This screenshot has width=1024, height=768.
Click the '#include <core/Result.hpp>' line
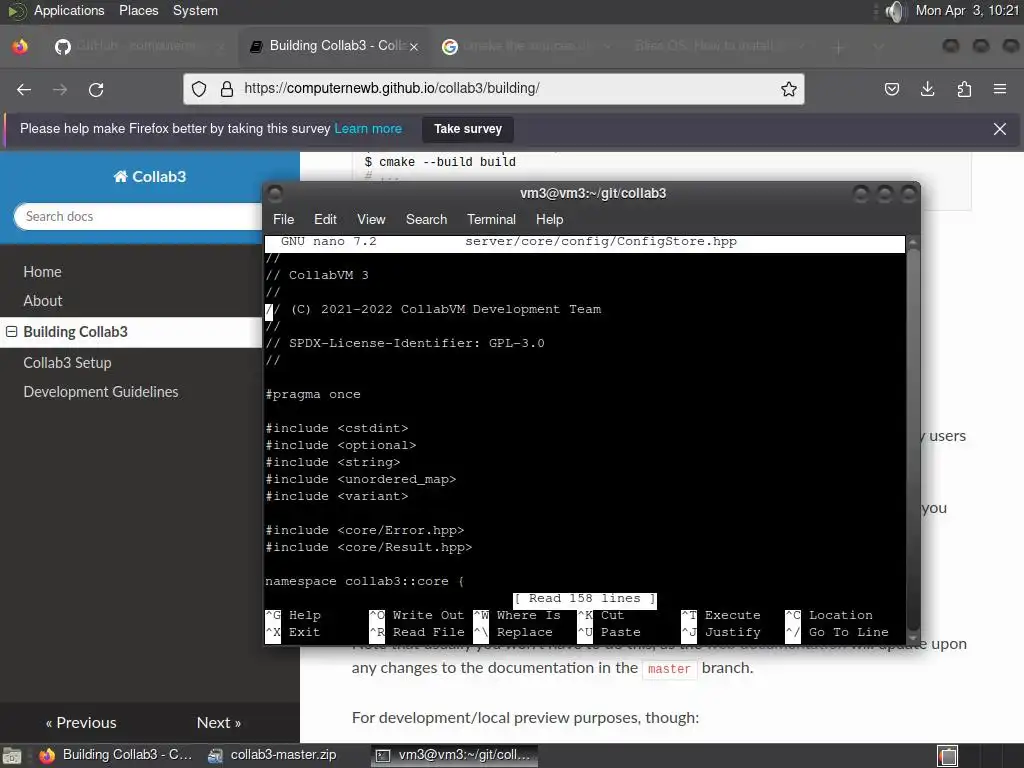coord(368,547)
